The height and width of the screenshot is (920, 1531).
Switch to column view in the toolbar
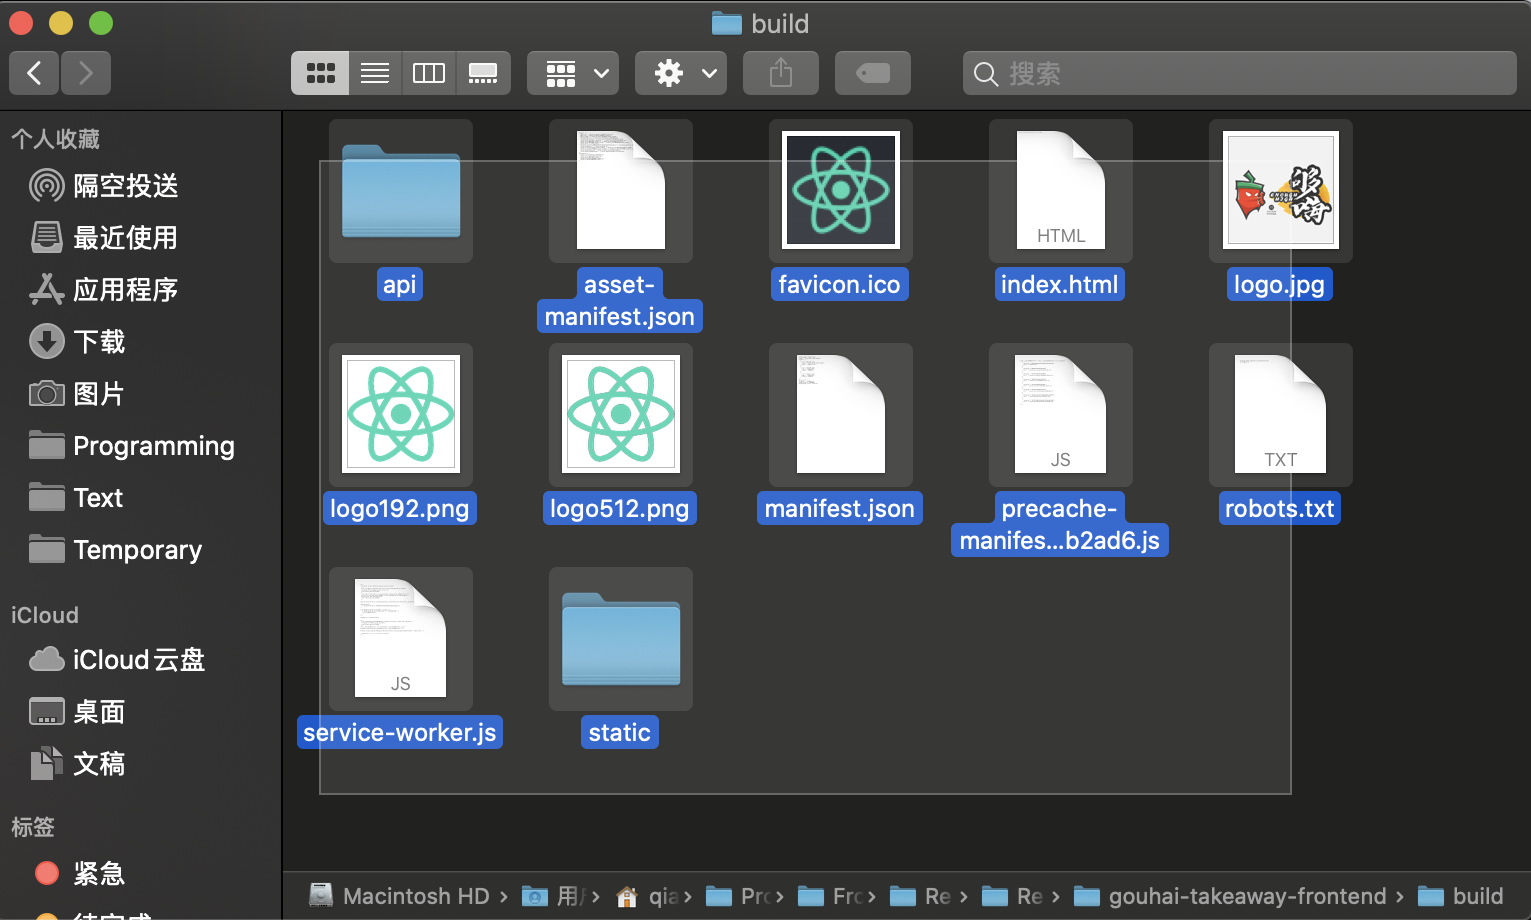tap(428, 72)
